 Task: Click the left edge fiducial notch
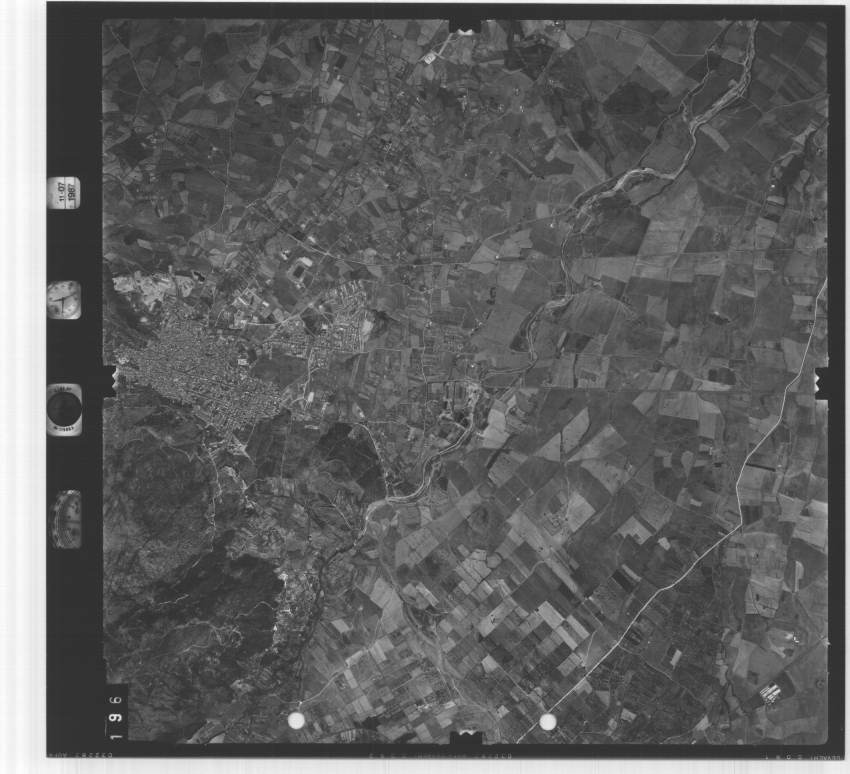coord(109,379)
